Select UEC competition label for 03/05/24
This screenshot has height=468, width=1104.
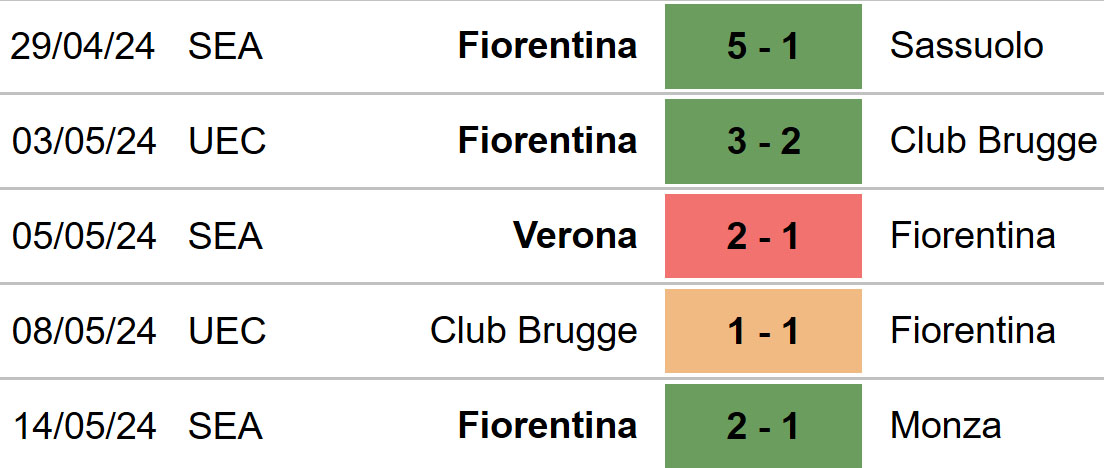click(227, 141)
